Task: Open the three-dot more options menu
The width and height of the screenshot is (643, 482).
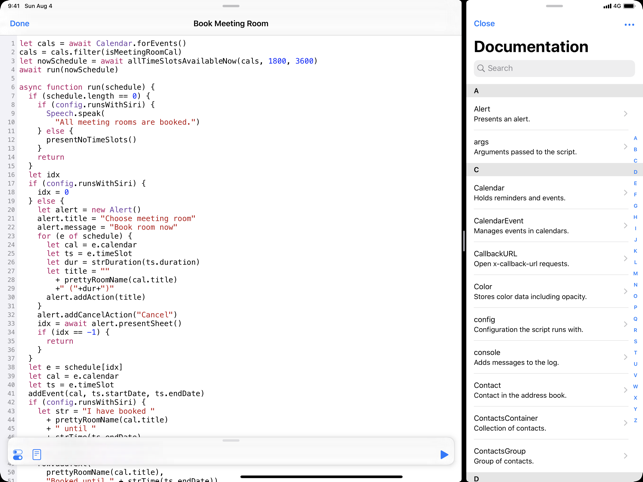Action: click(x=628, y=24)
